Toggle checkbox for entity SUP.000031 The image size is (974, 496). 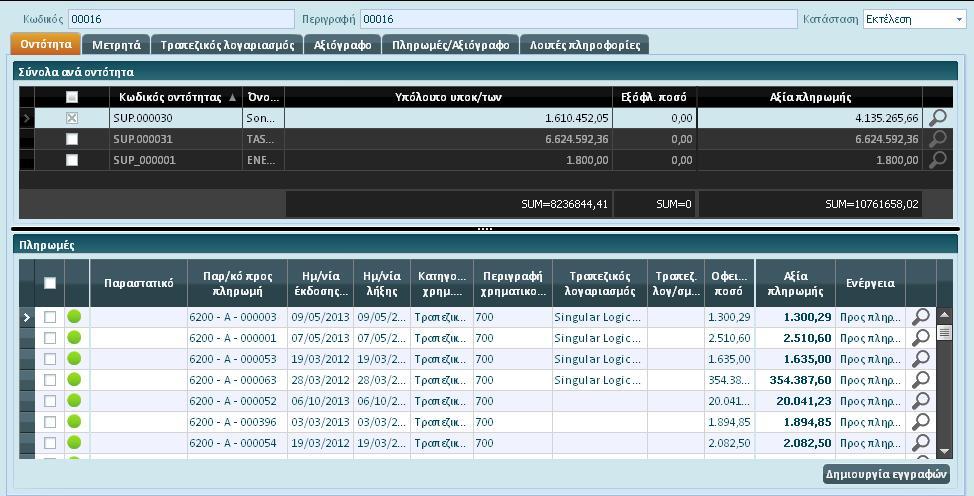click(71, 139)
